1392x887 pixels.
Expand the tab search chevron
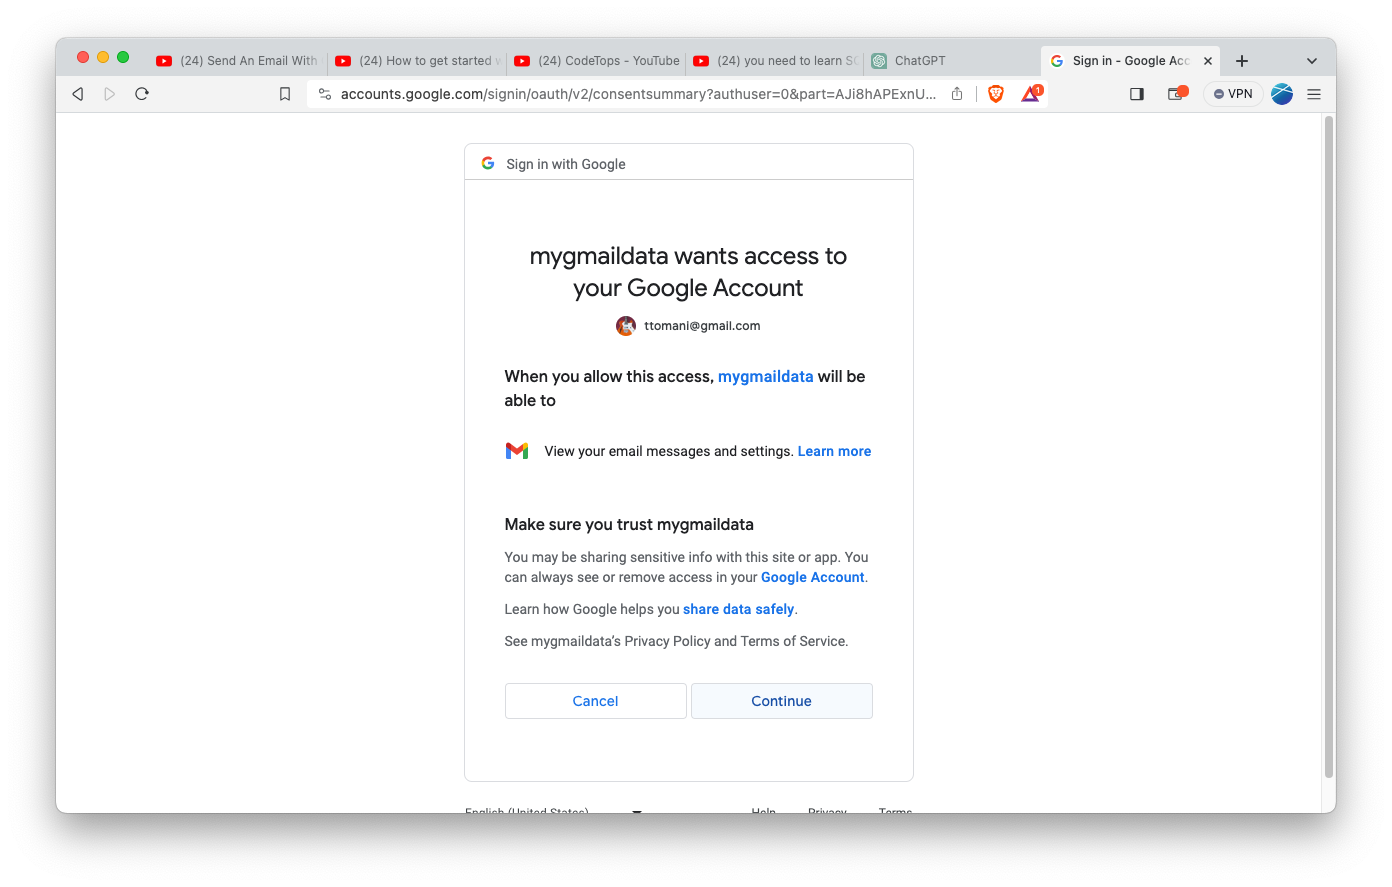click(1312, 61)
